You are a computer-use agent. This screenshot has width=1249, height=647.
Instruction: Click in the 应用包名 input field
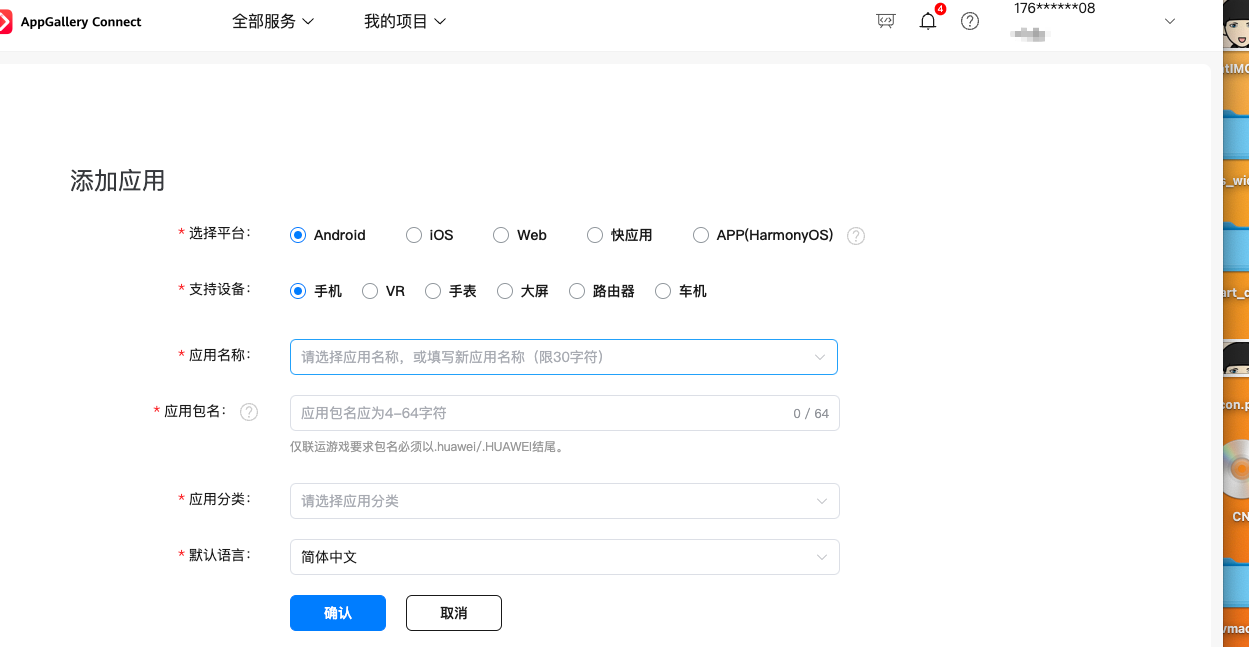tap(540, 413)
